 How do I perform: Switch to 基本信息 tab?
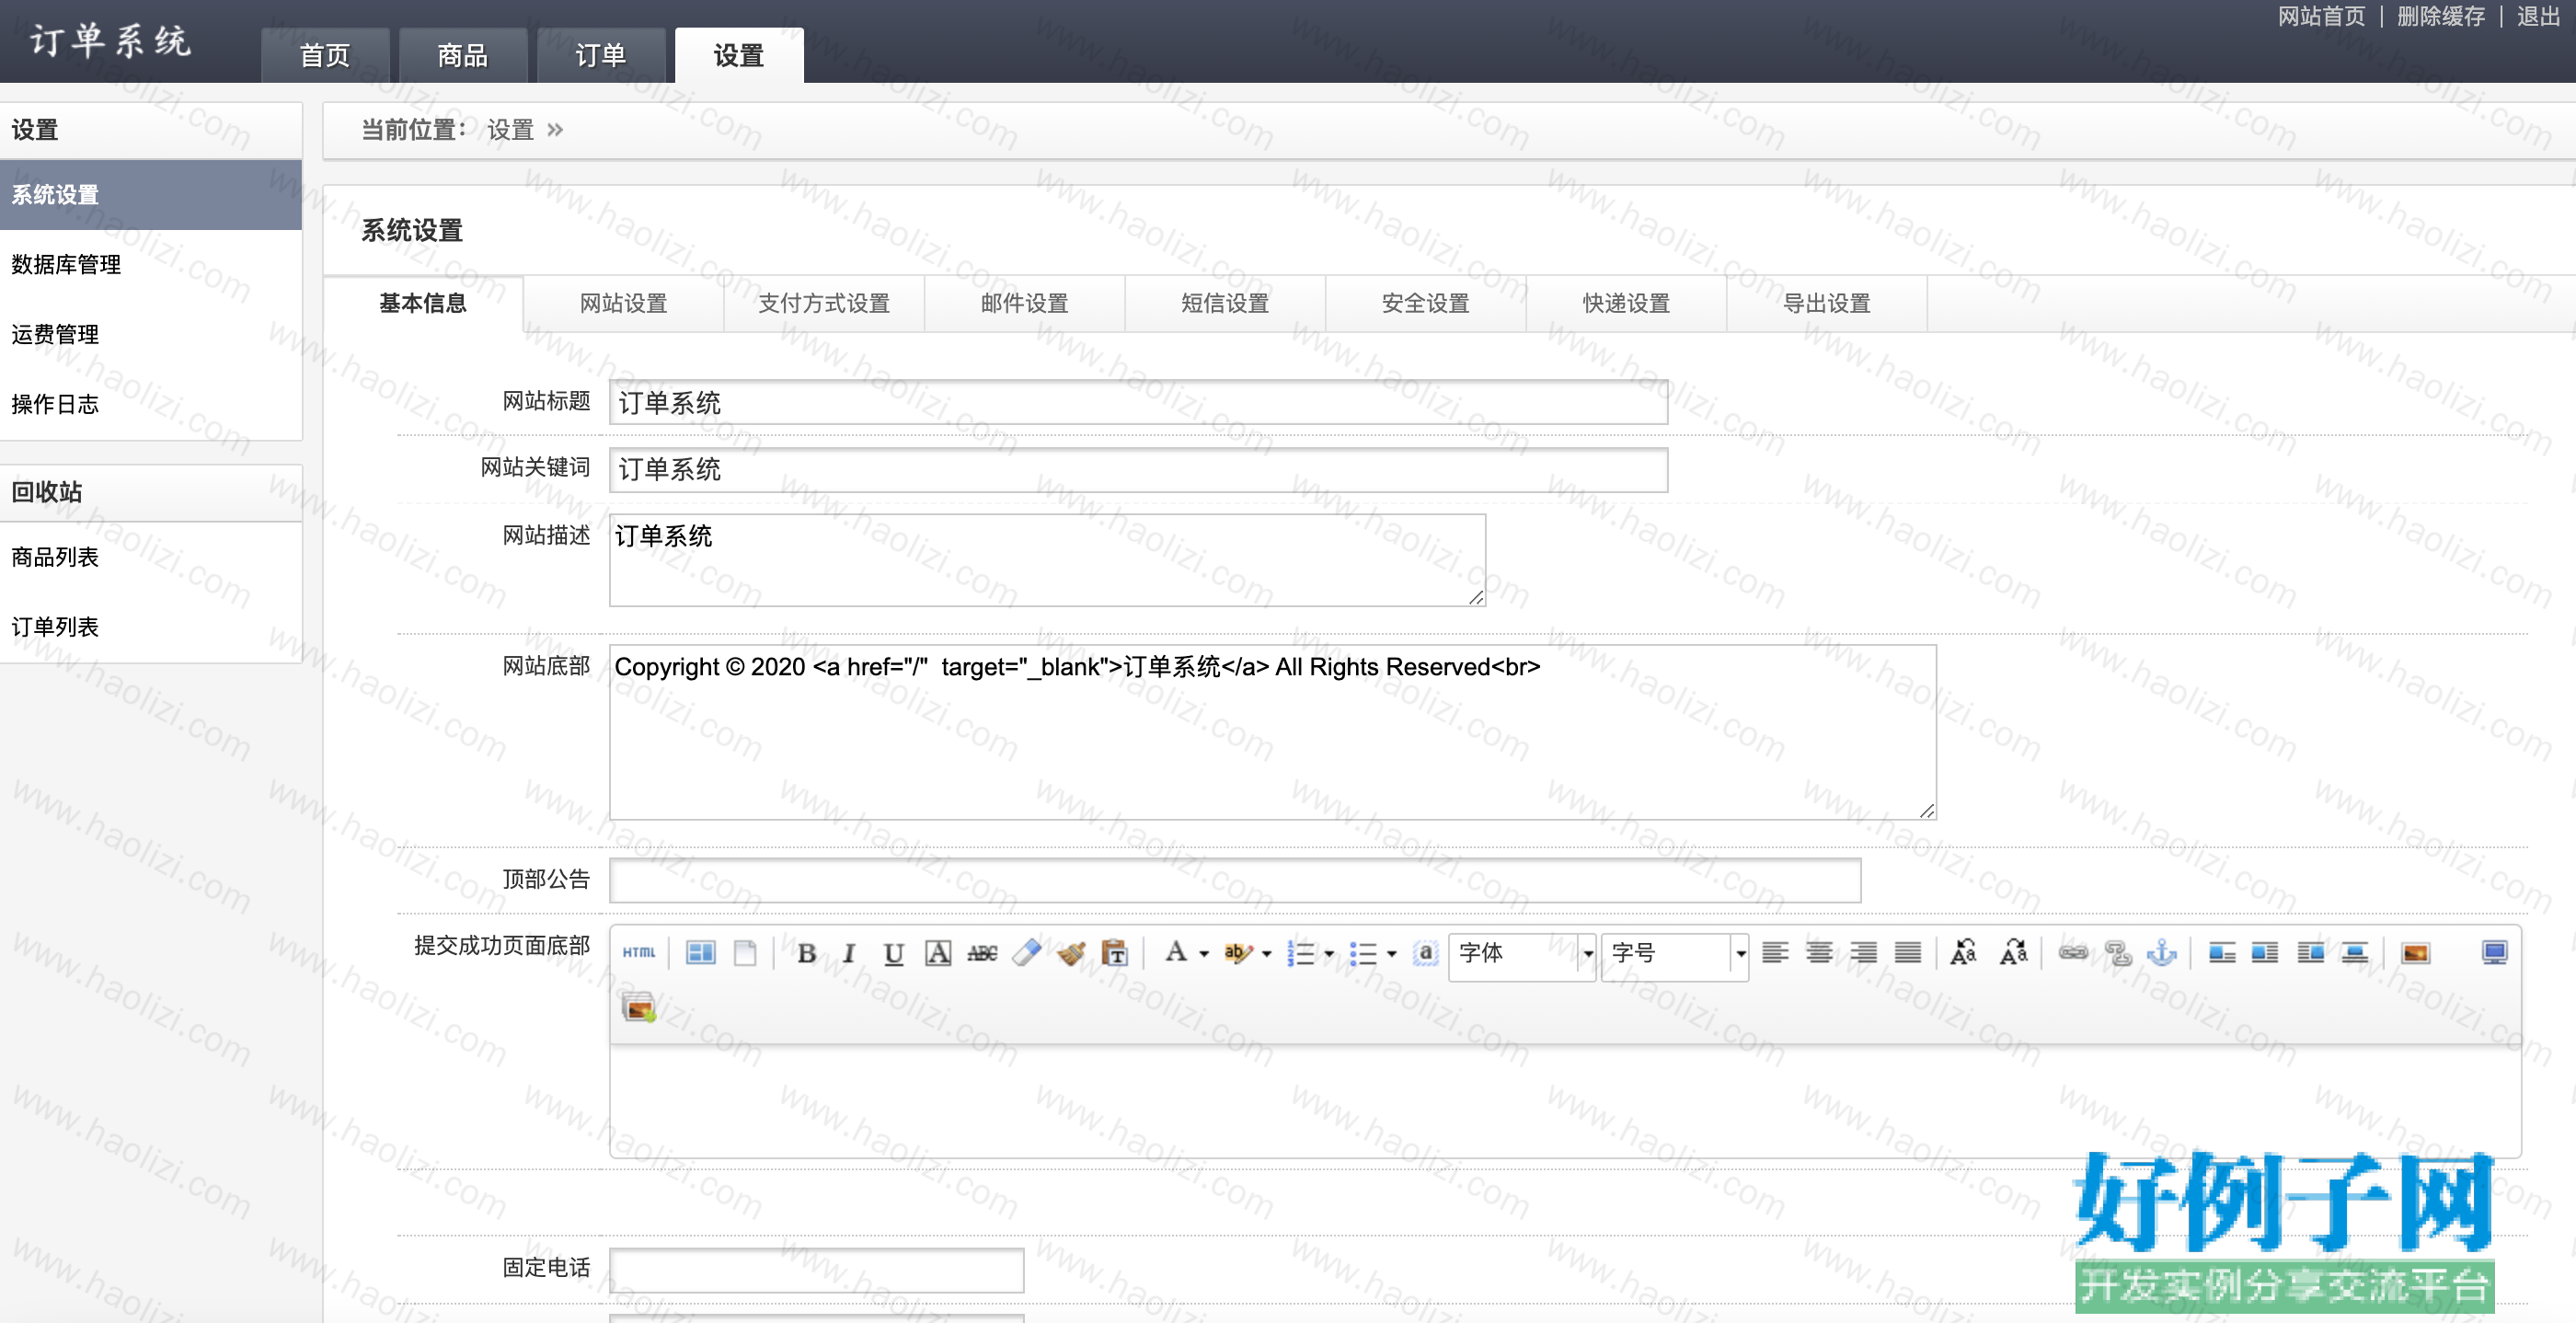point(423,303)
